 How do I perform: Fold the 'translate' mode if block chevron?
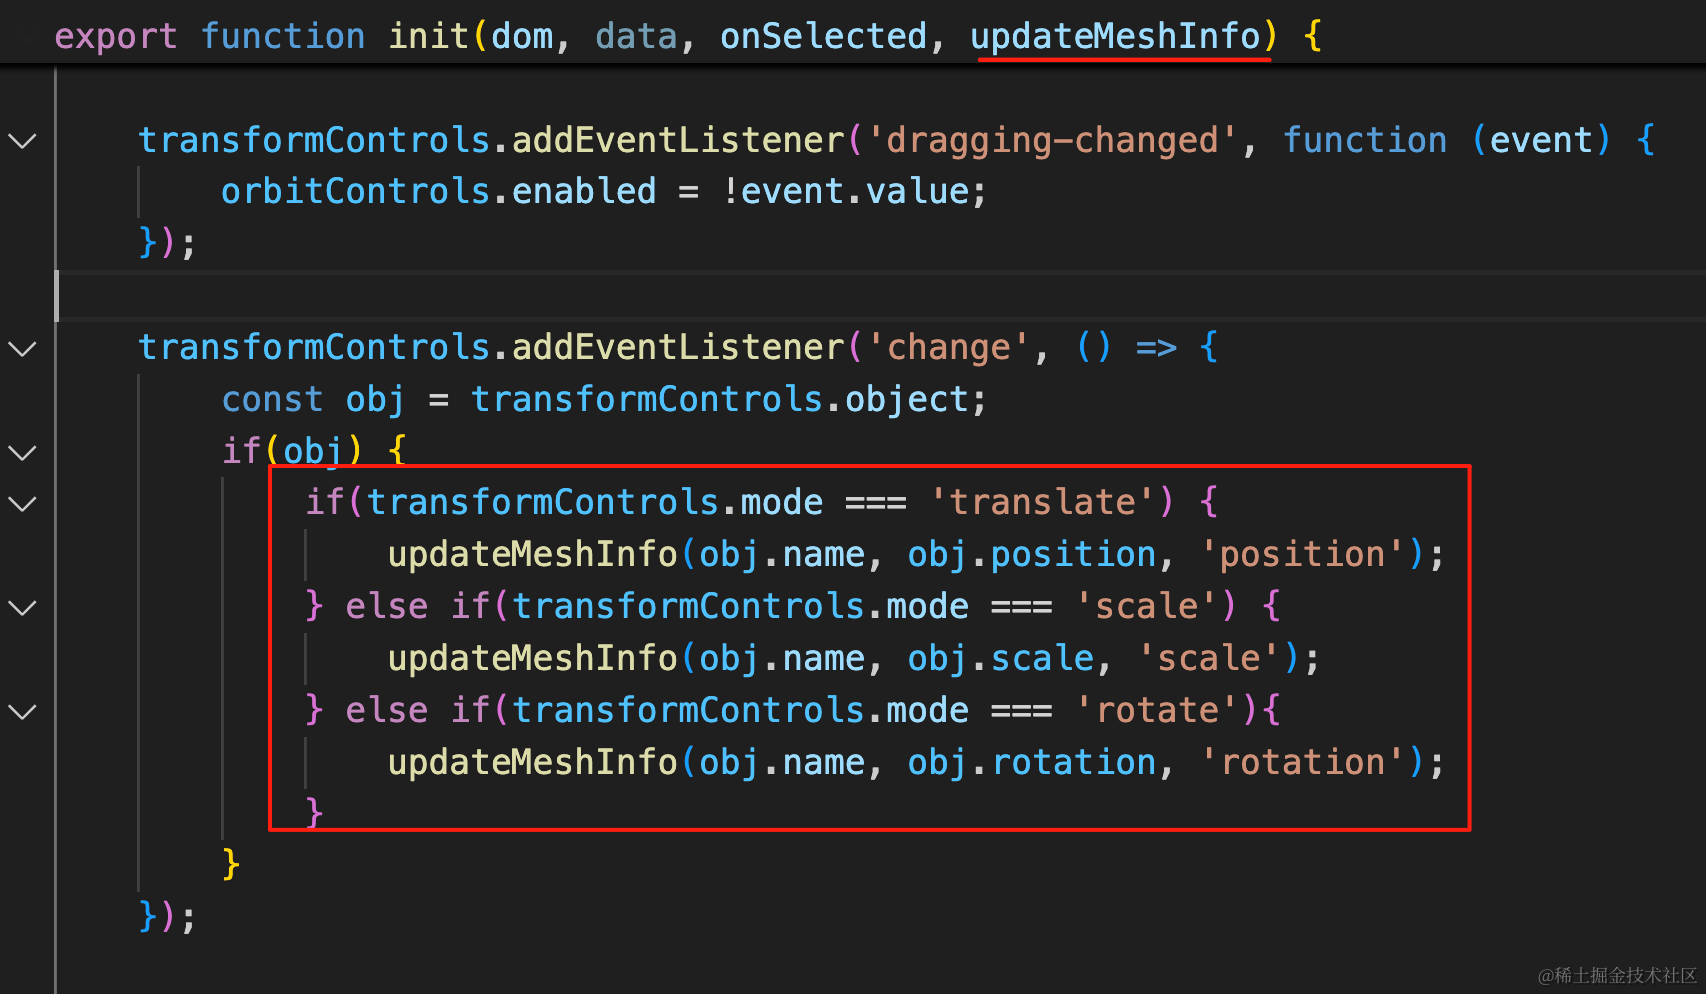pos(22,504)
